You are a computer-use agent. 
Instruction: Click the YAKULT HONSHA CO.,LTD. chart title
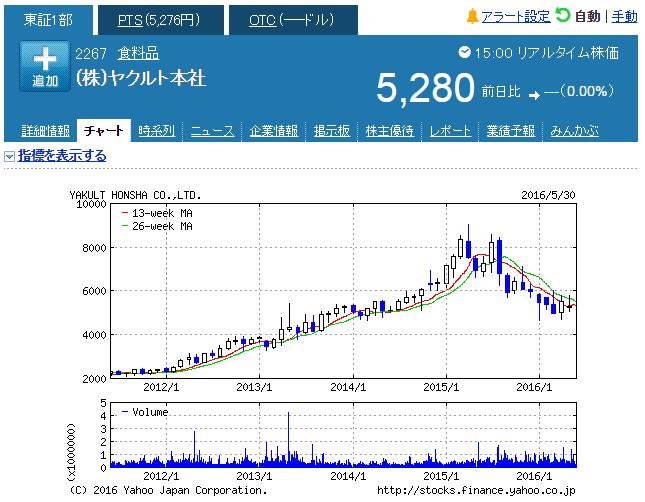tap(135, 195)
